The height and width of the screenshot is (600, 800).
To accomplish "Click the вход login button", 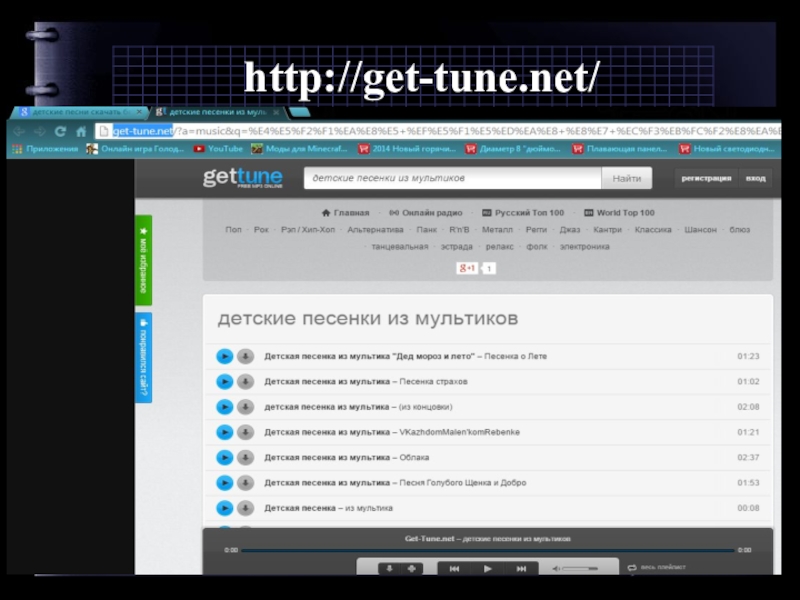I will tap(755, 178).
